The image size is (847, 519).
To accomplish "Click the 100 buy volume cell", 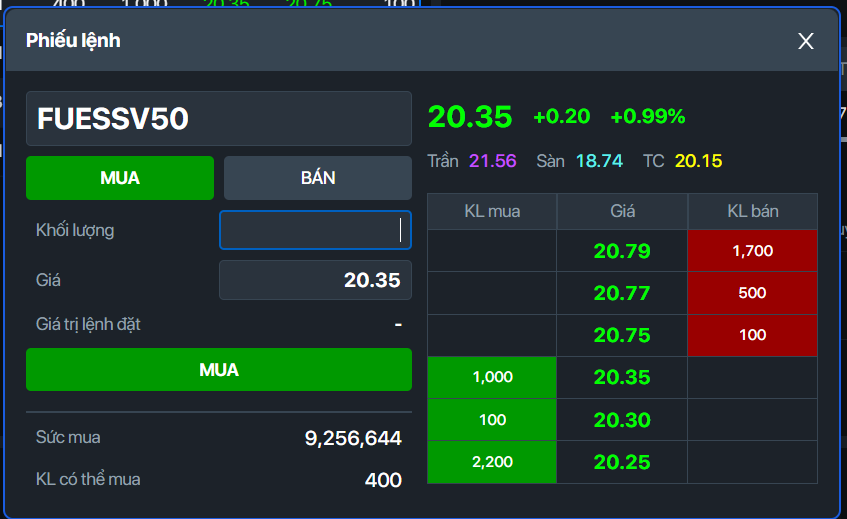I will click(x=492, y=420).
